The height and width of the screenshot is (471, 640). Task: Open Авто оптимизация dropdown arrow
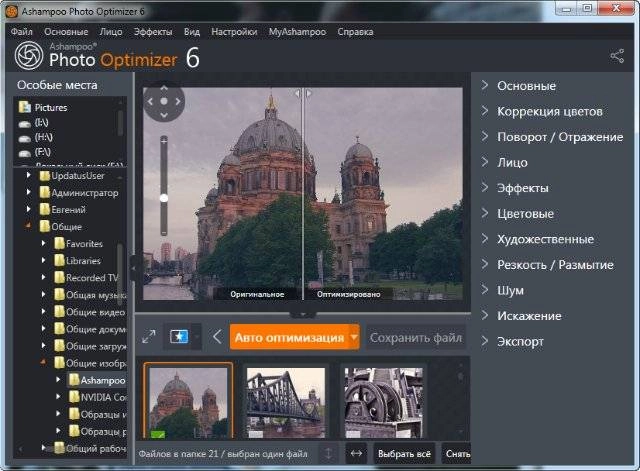[354, 337]
